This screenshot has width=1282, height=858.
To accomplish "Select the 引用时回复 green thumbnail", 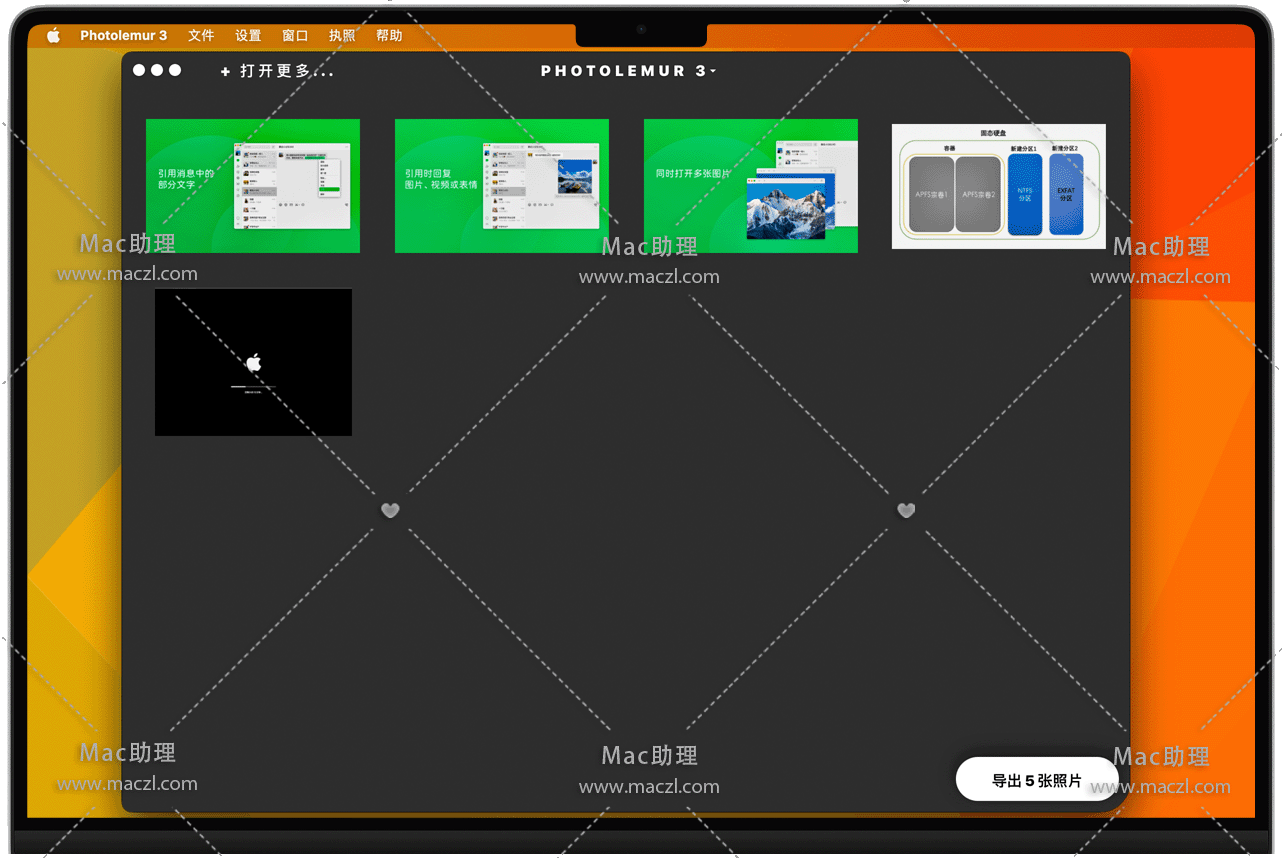I will pyautogui.click(x=502, y=186).
